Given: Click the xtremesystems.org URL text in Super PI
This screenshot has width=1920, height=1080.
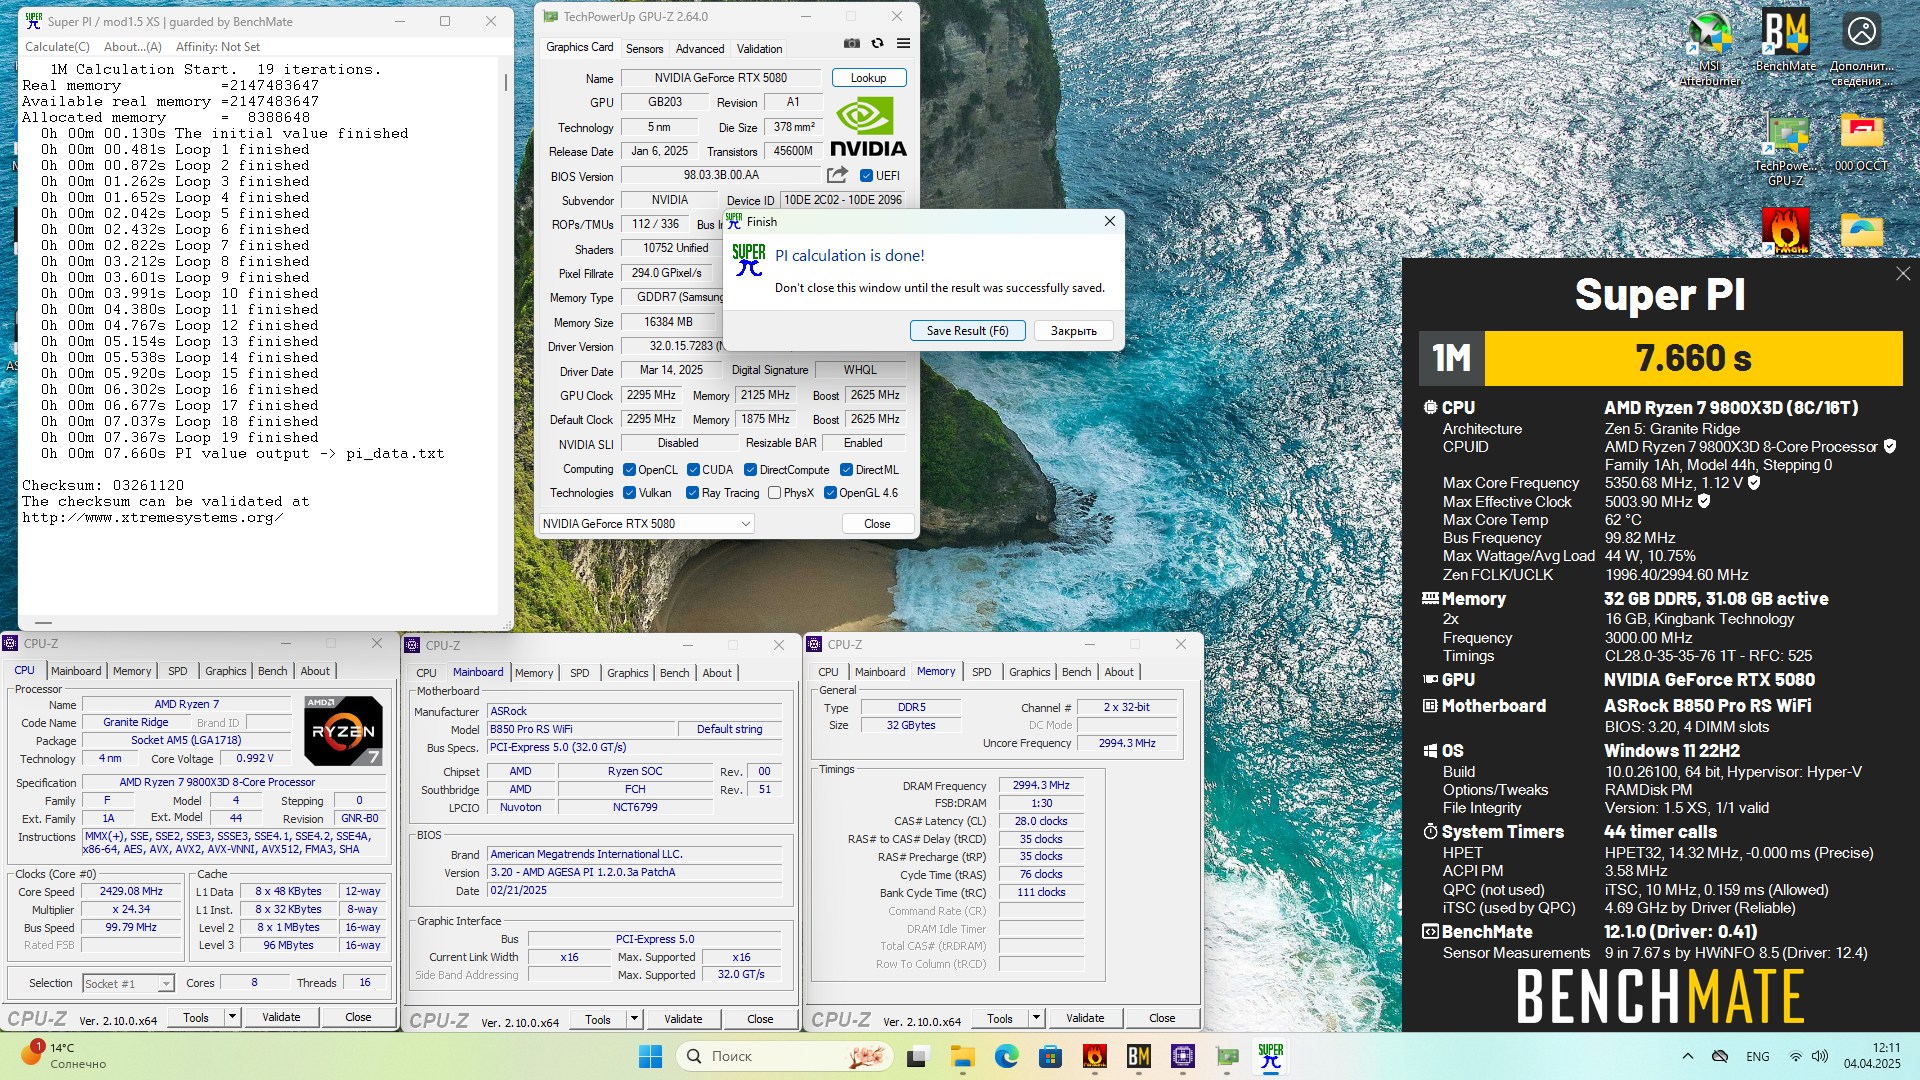Looking at the screenshot, I should click(x=153, y=518).
